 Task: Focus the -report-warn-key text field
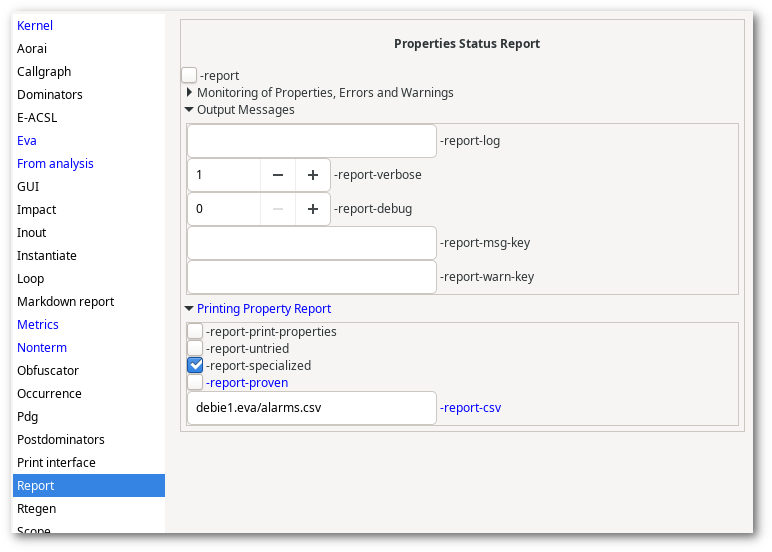312,277
